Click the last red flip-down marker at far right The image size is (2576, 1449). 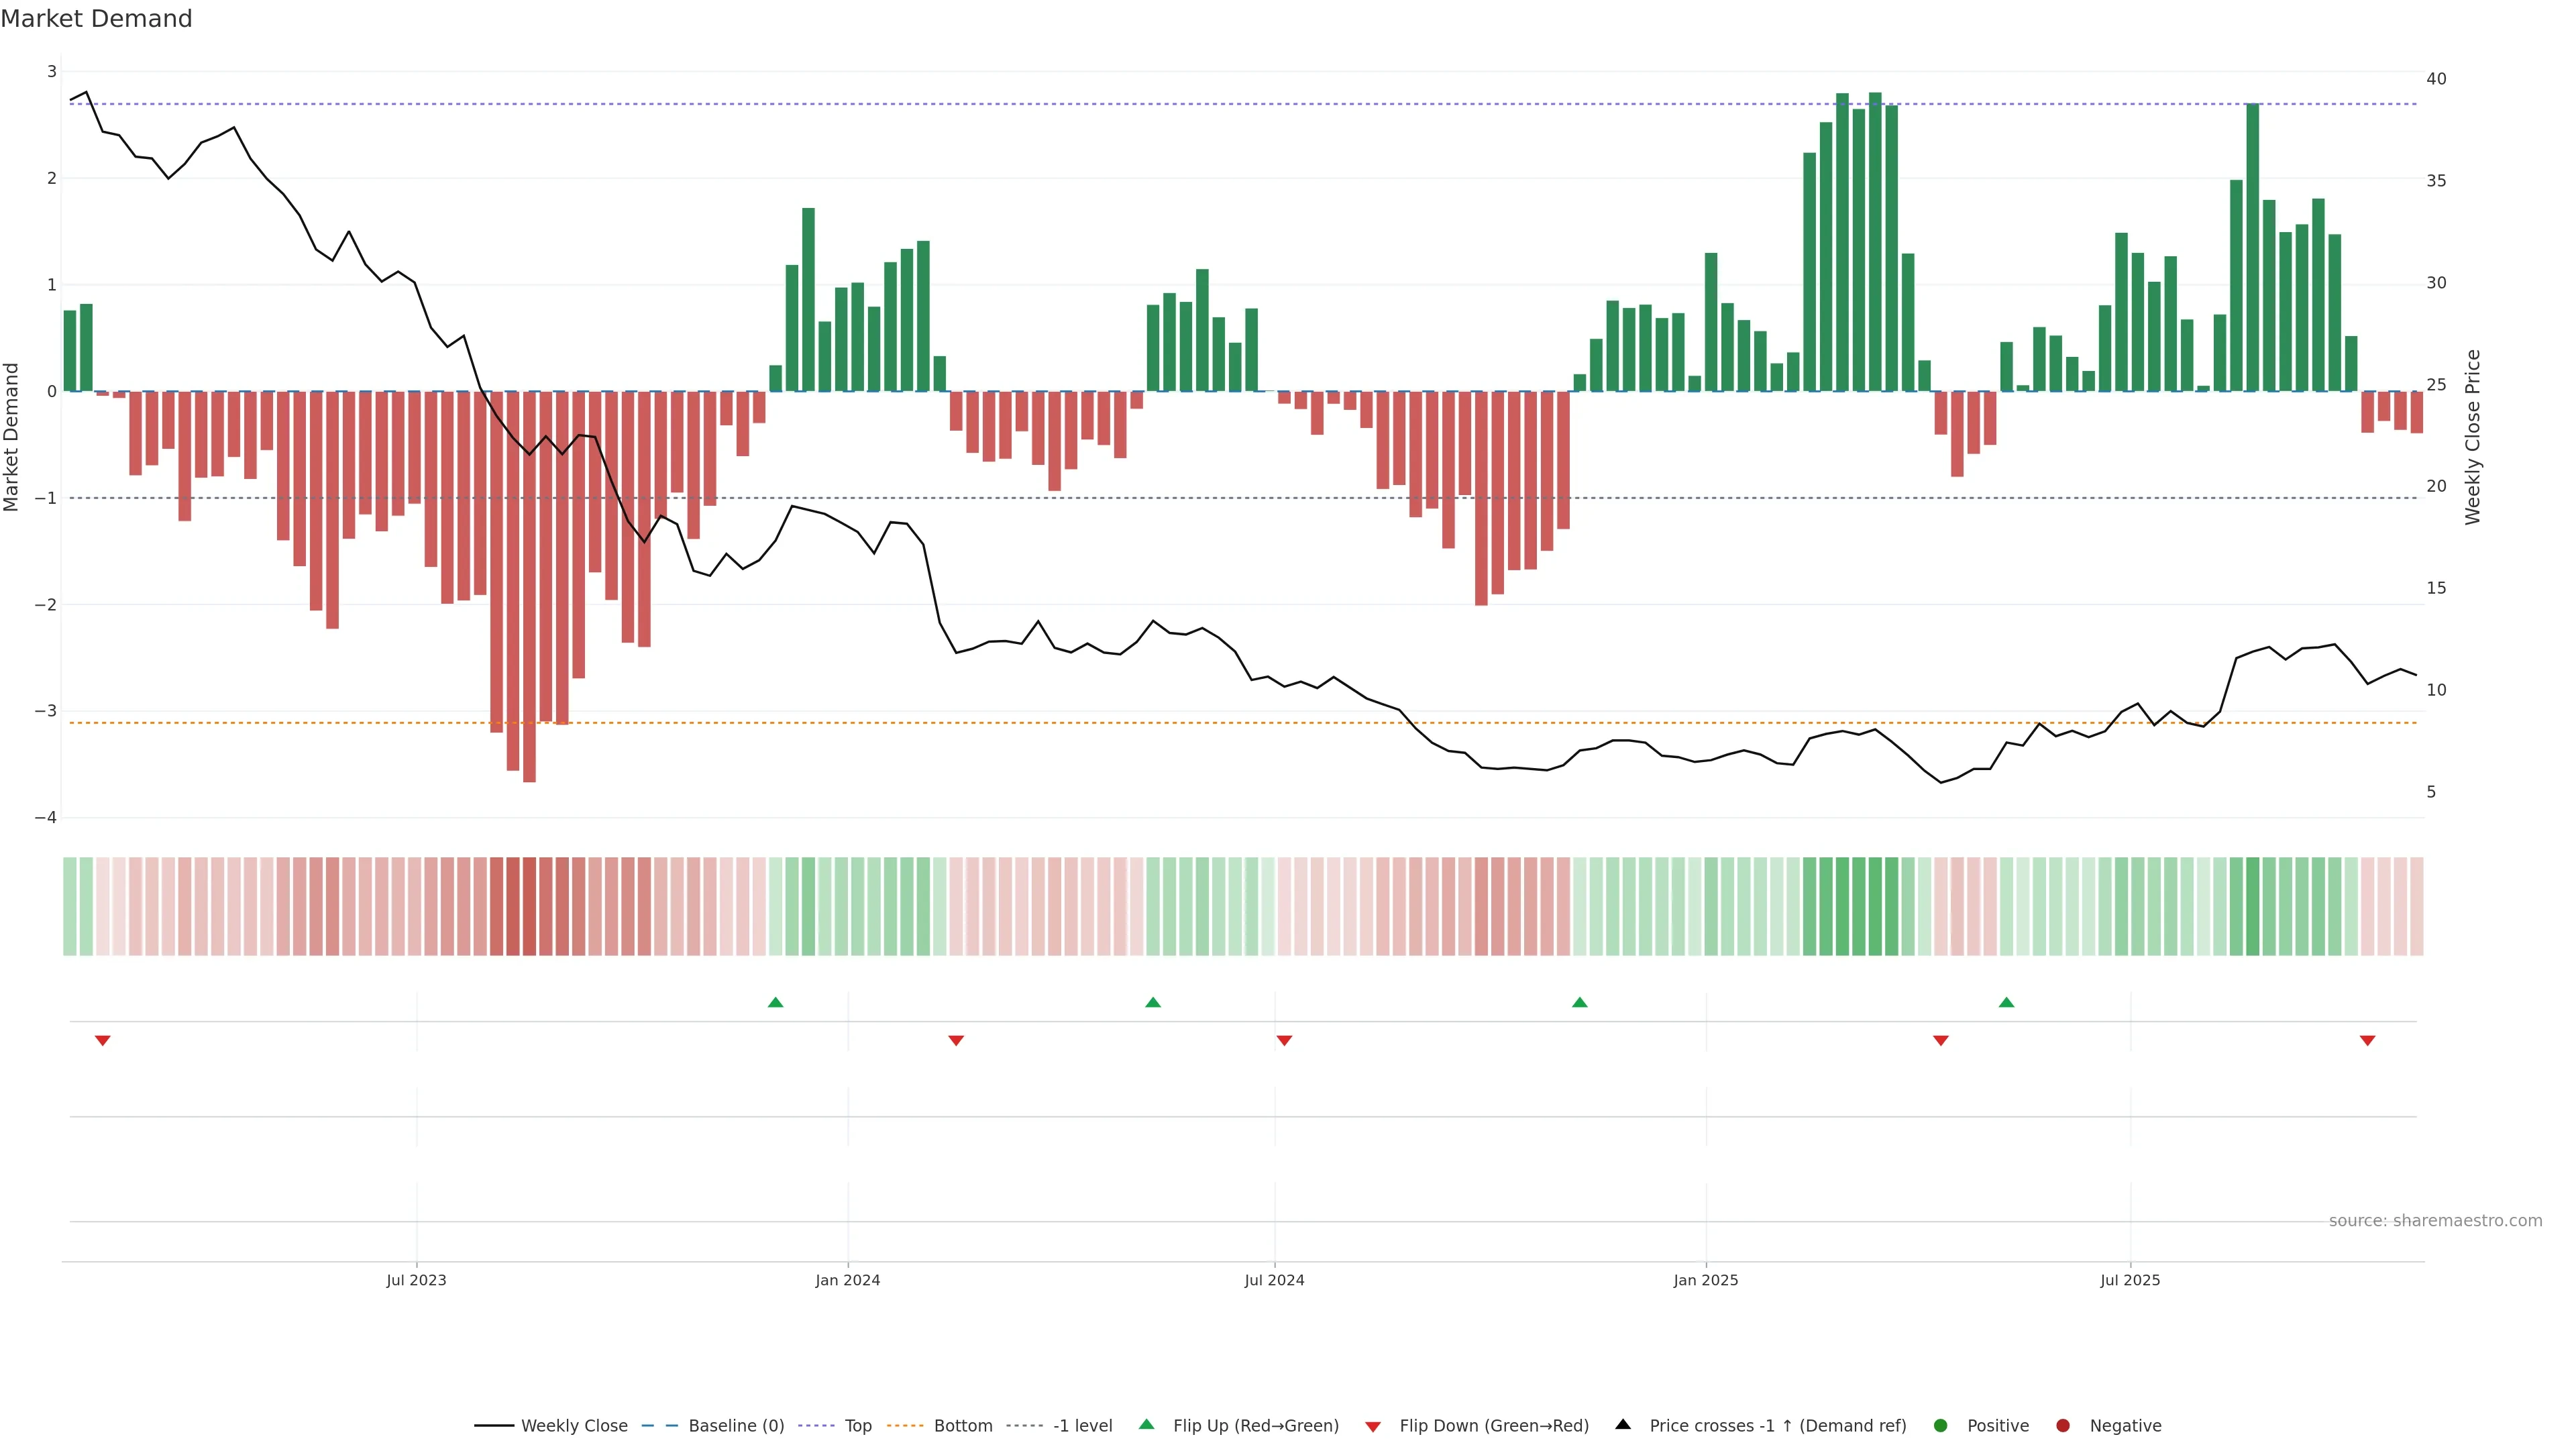point(2367,1041)
